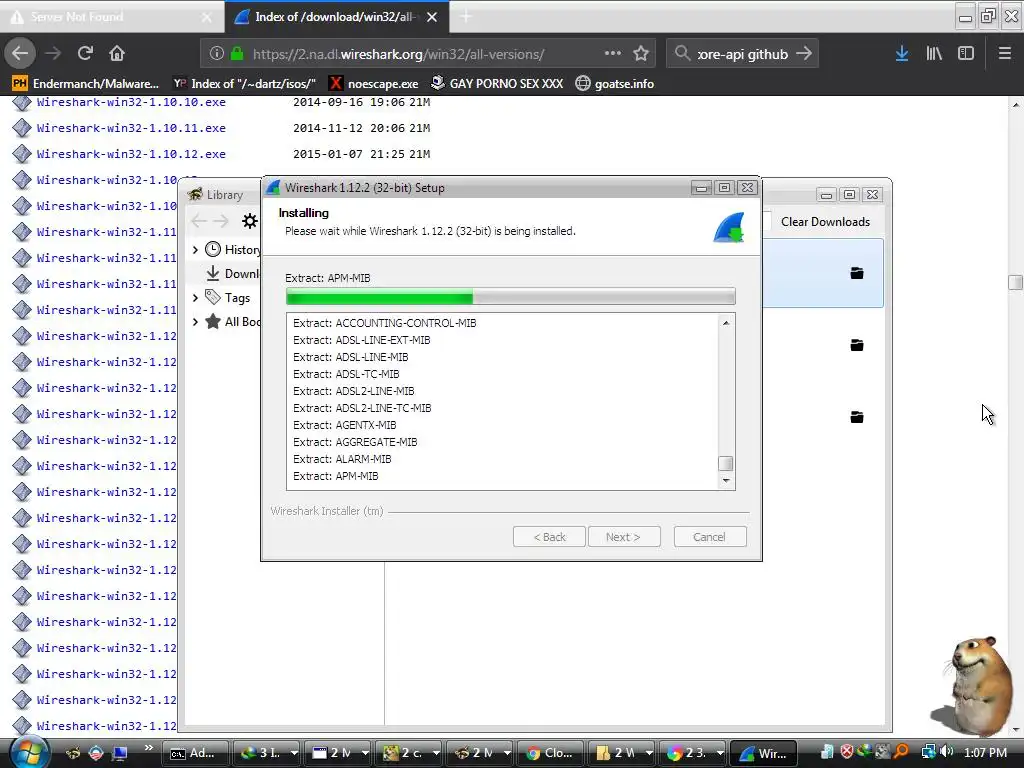Viewport: 1024px width, 768px height.
Task: Open the Library bookshelf icon
Action: (934, 54)
